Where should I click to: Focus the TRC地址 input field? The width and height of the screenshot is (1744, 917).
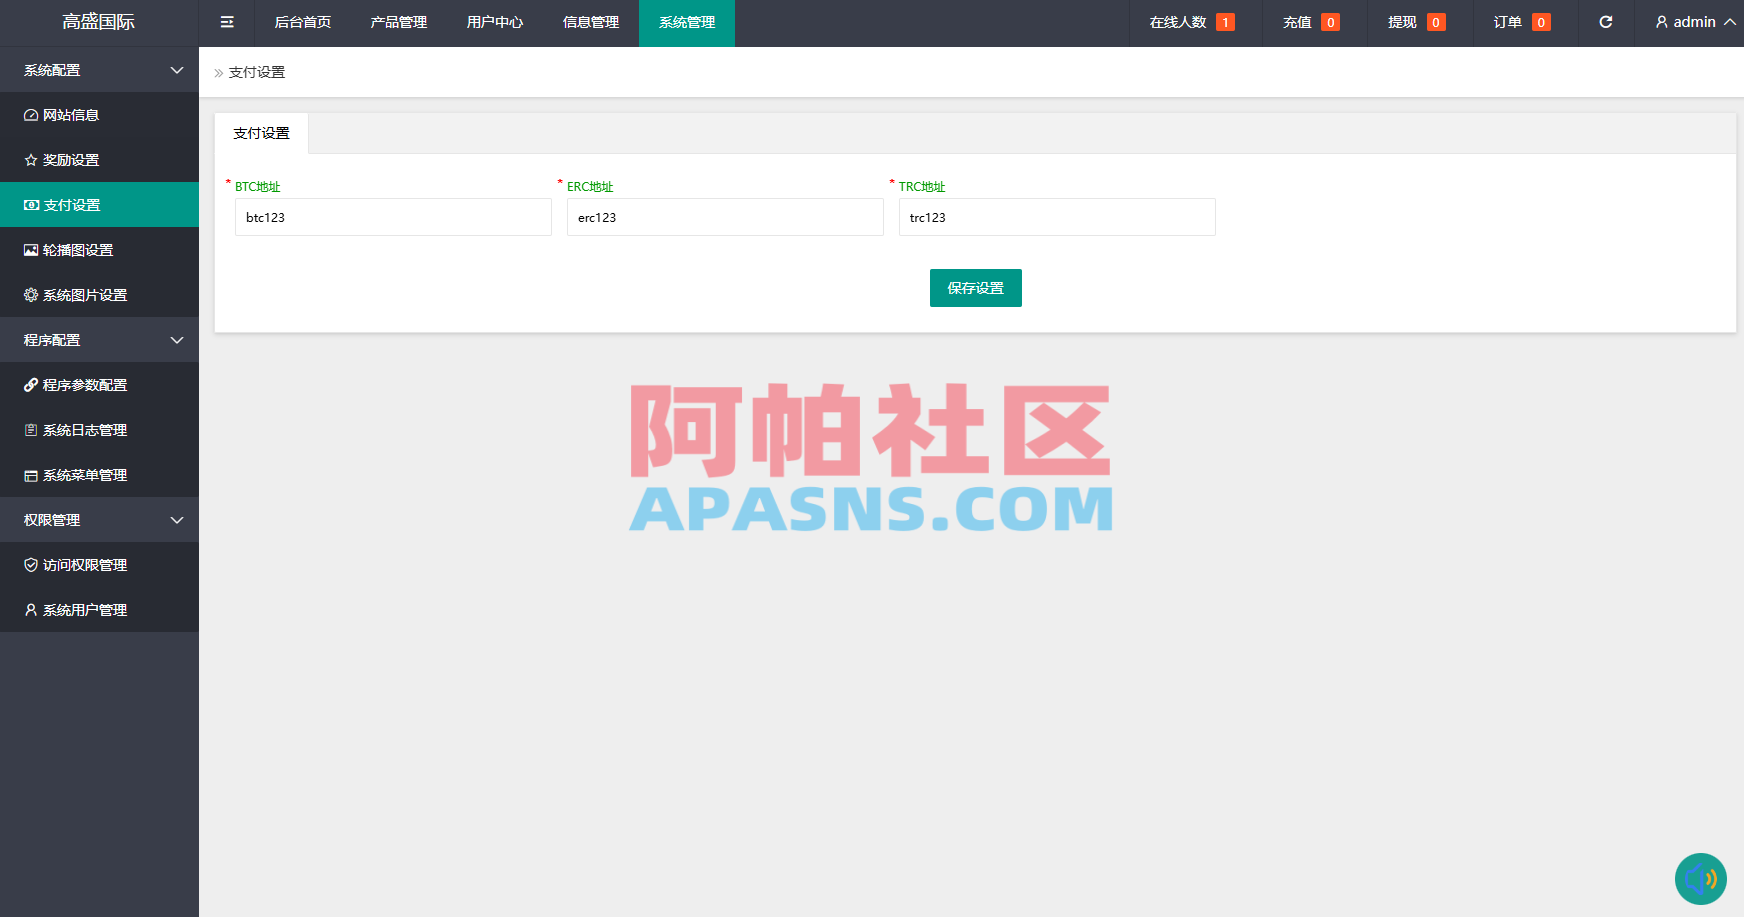pos(1057,217)
